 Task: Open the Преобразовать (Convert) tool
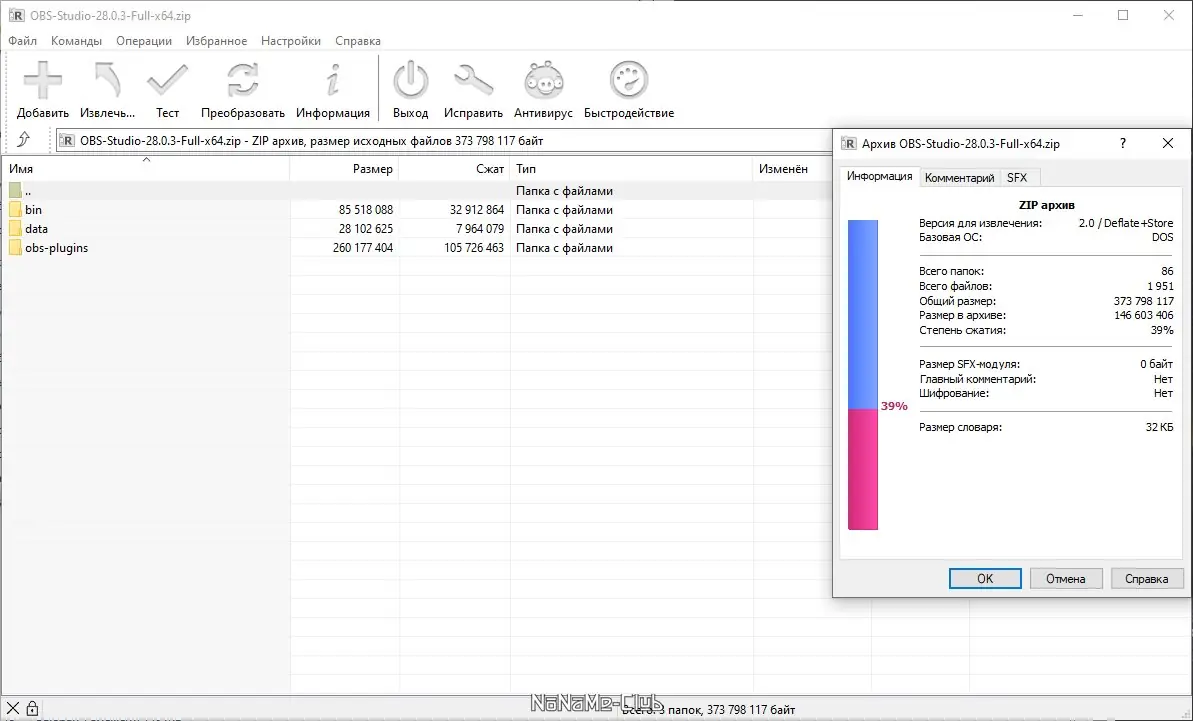tap(240, 80)
